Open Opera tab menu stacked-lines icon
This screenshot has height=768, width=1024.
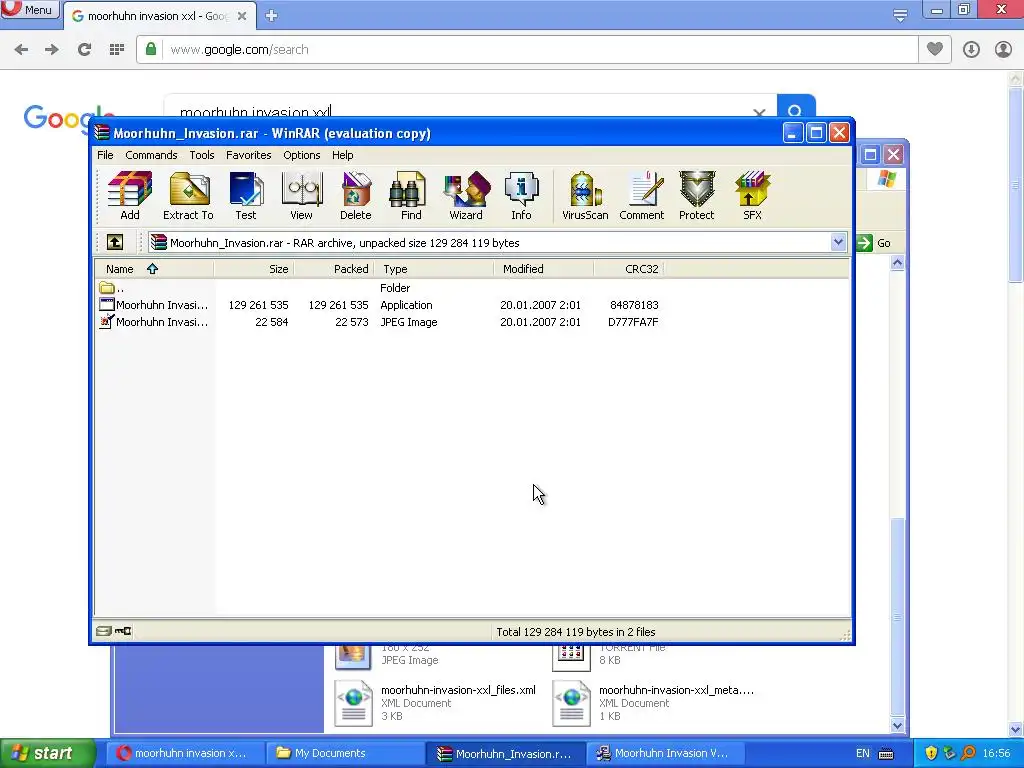900,15
